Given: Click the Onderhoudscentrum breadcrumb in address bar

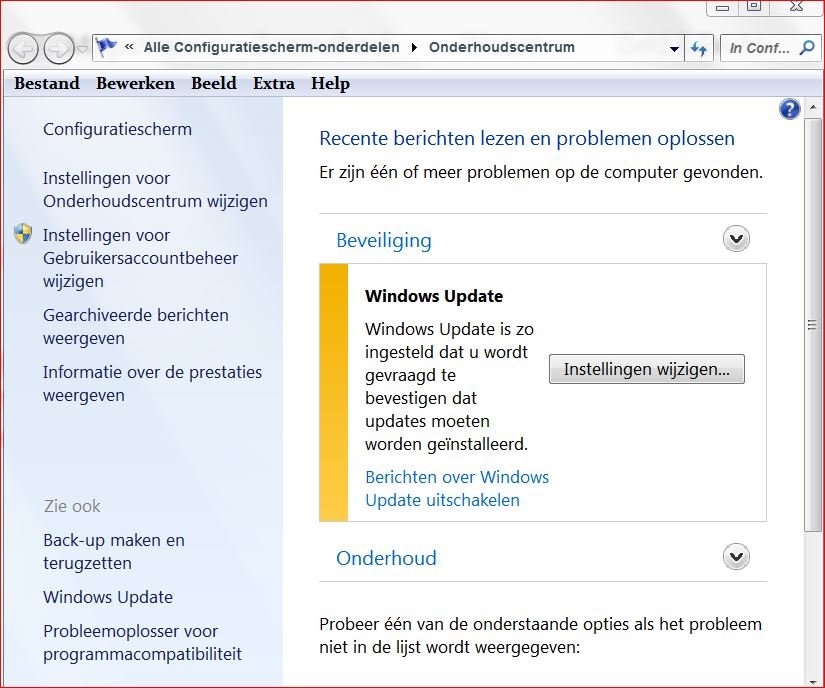Looking at the screenshot, I should [501, 47].
